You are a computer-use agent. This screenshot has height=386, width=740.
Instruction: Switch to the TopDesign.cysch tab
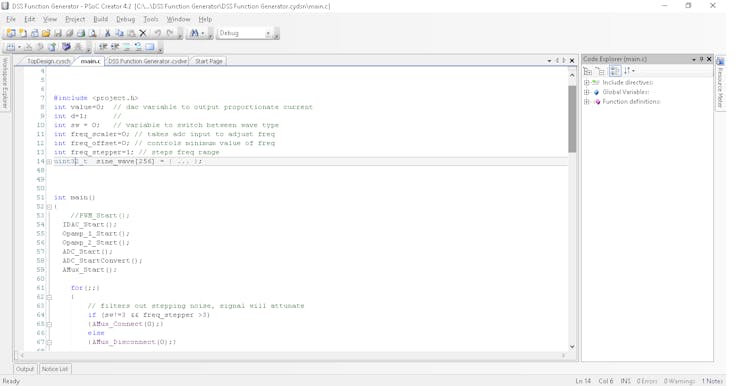48,61
